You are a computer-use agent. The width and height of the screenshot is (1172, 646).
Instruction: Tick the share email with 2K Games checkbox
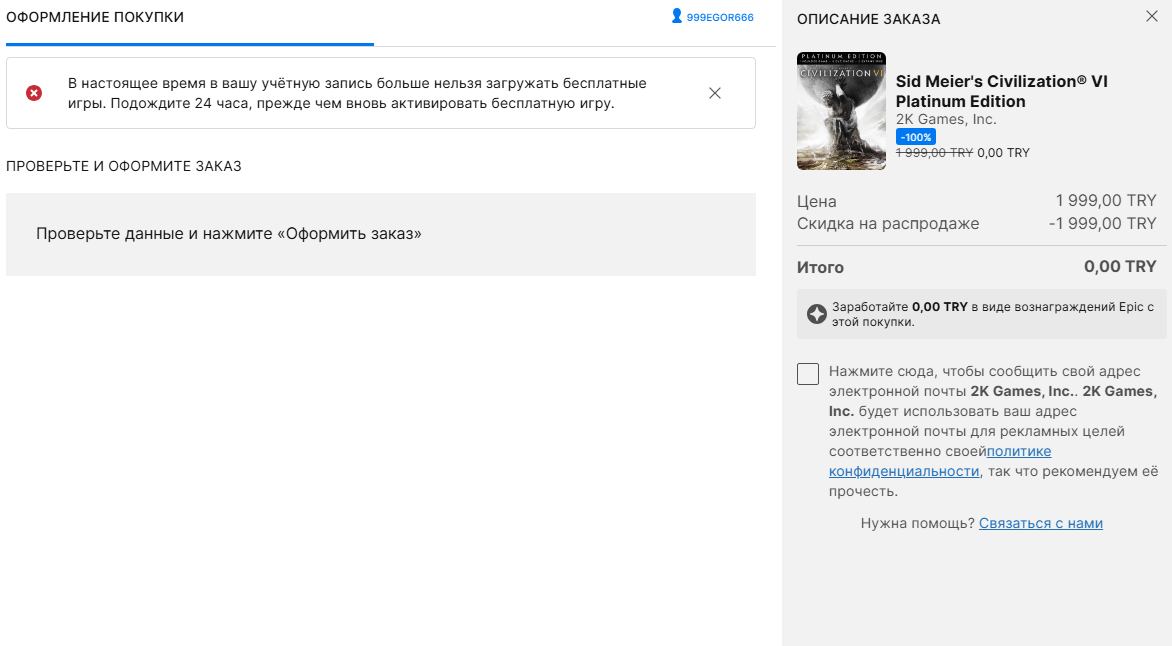tap(808, 374)
